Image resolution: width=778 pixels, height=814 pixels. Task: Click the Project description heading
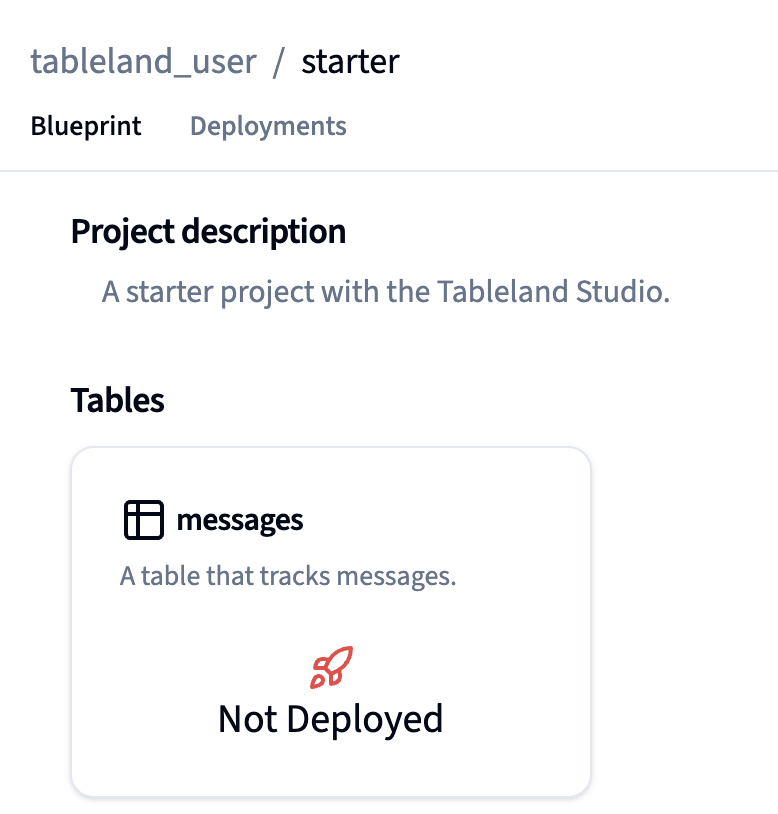(208, 232)
